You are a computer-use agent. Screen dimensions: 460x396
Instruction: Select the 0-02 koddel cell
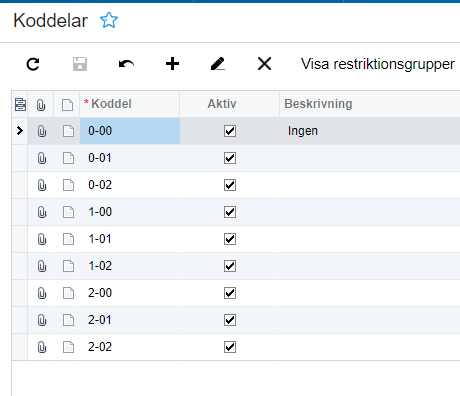(x=130, y=185)
